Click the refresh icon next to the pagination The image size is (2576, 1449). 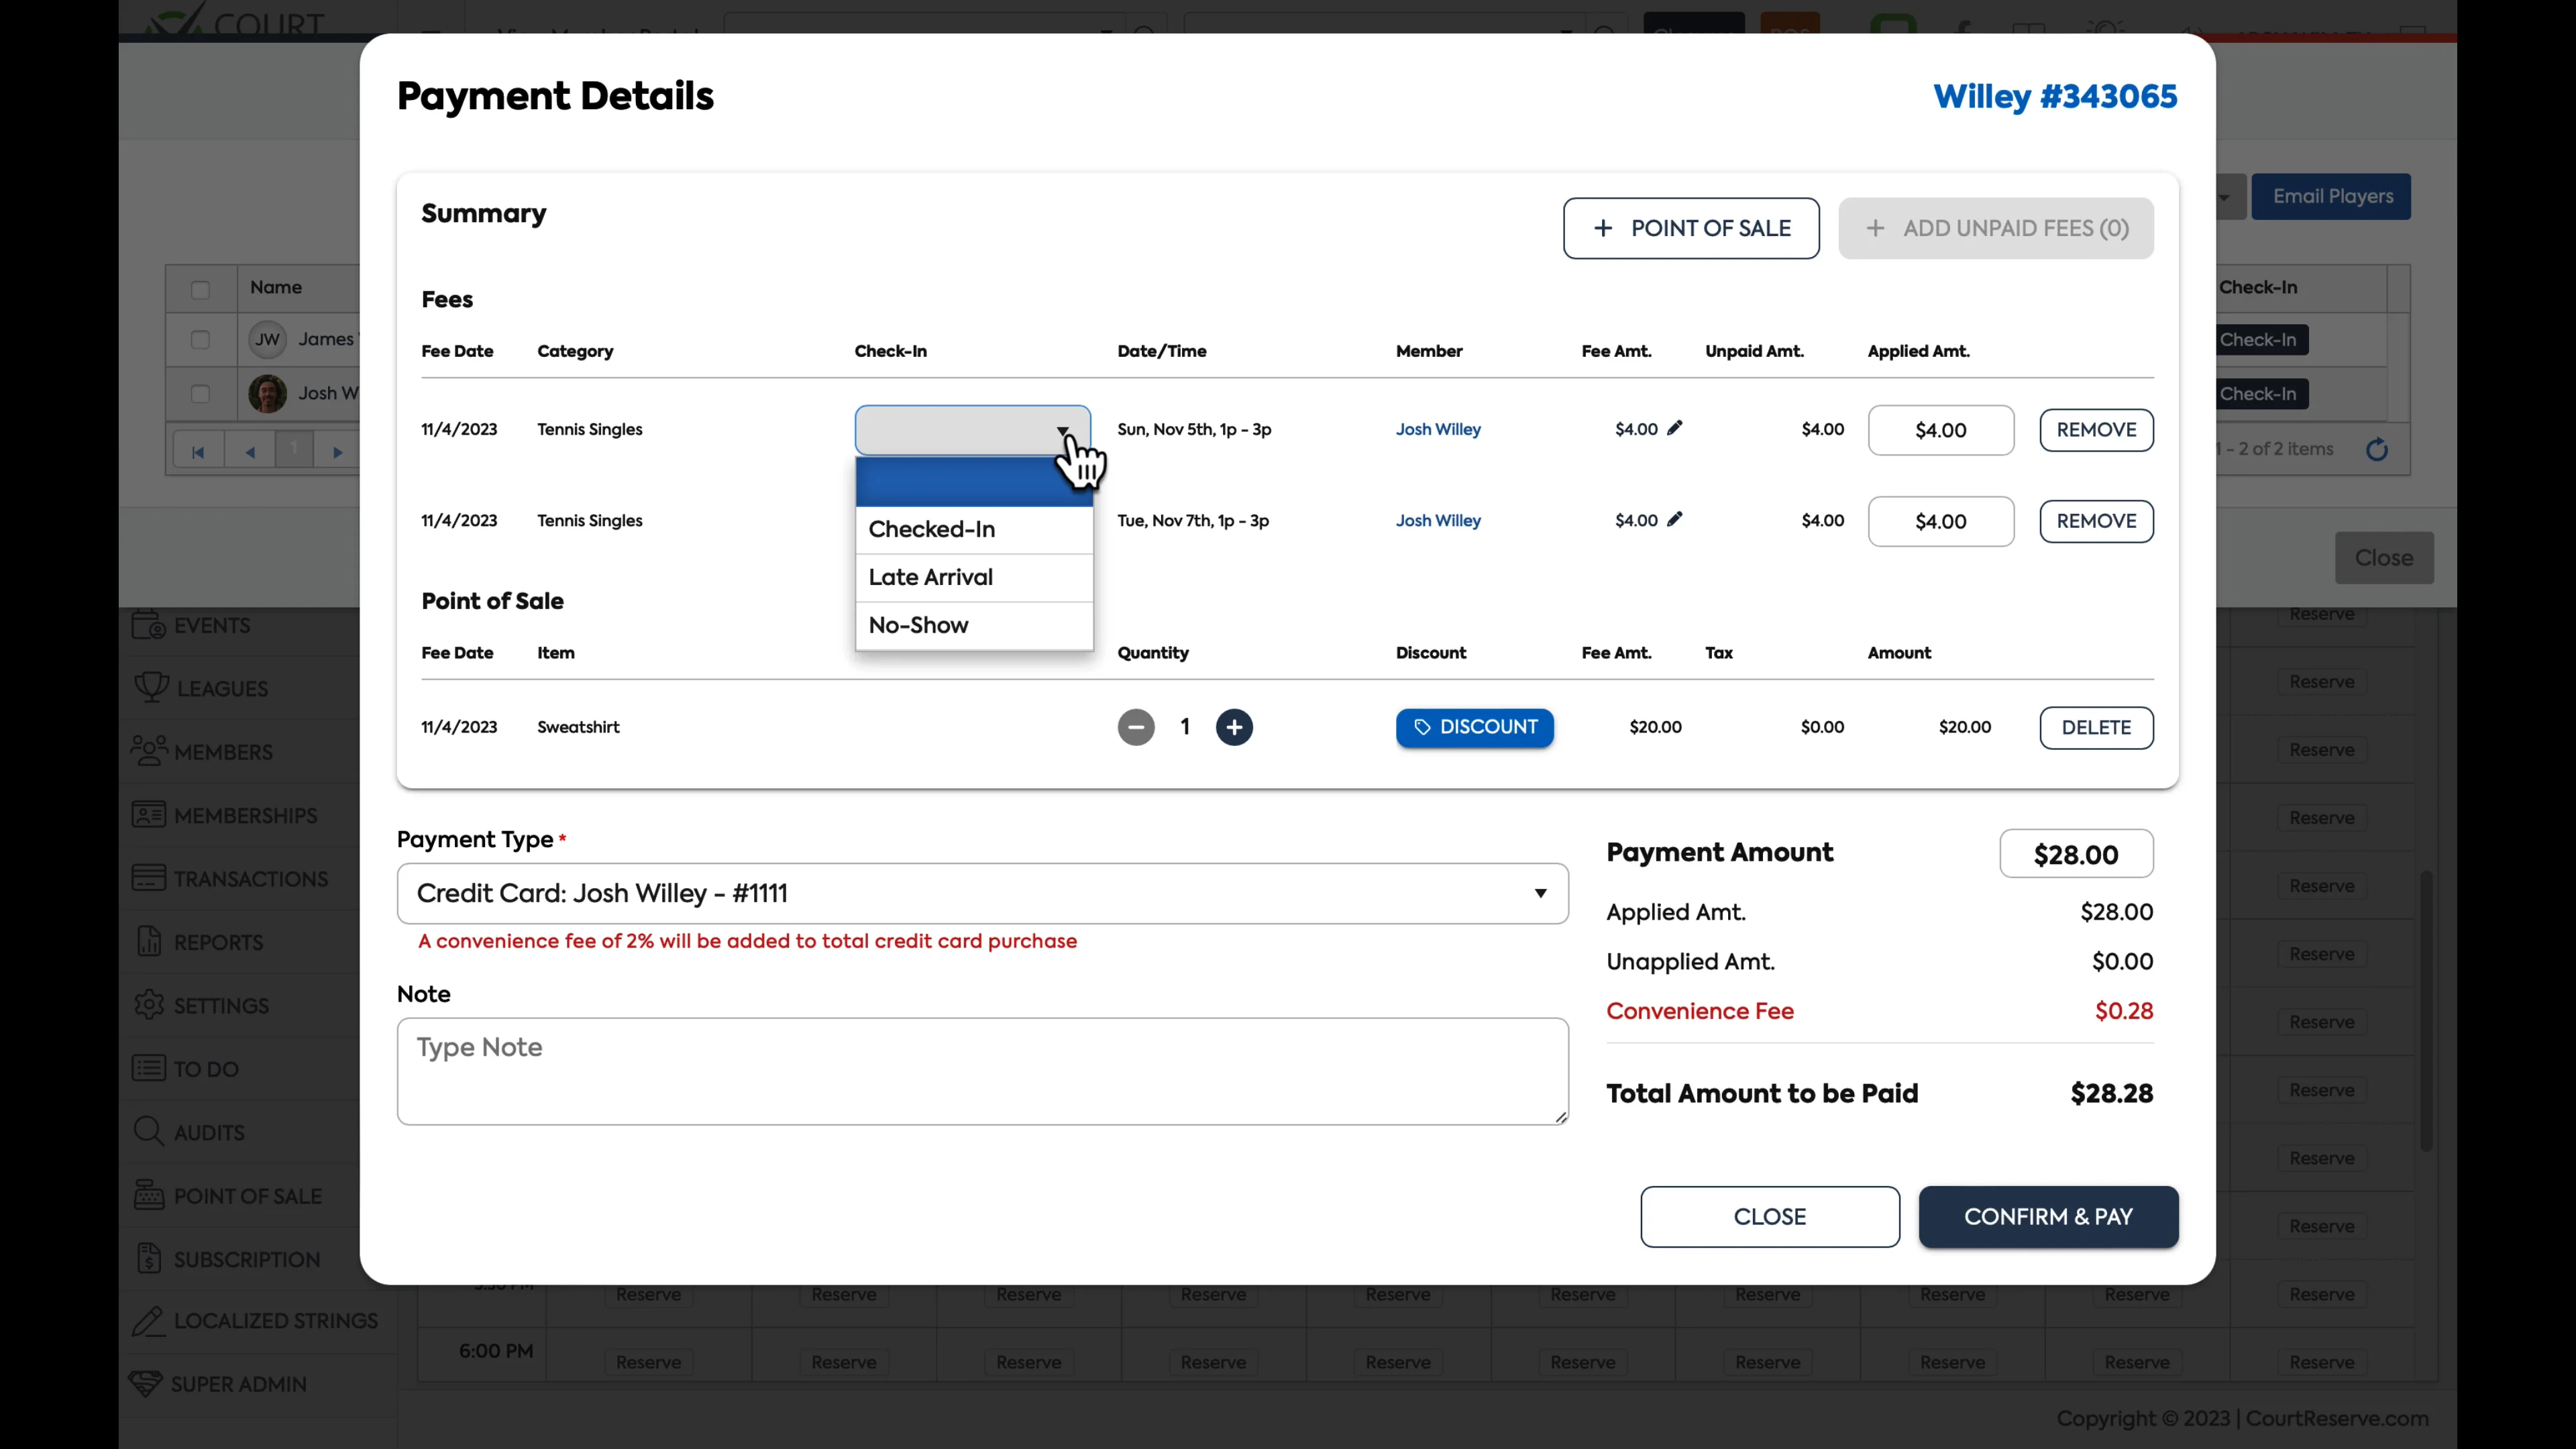(x=2378, y=449)
